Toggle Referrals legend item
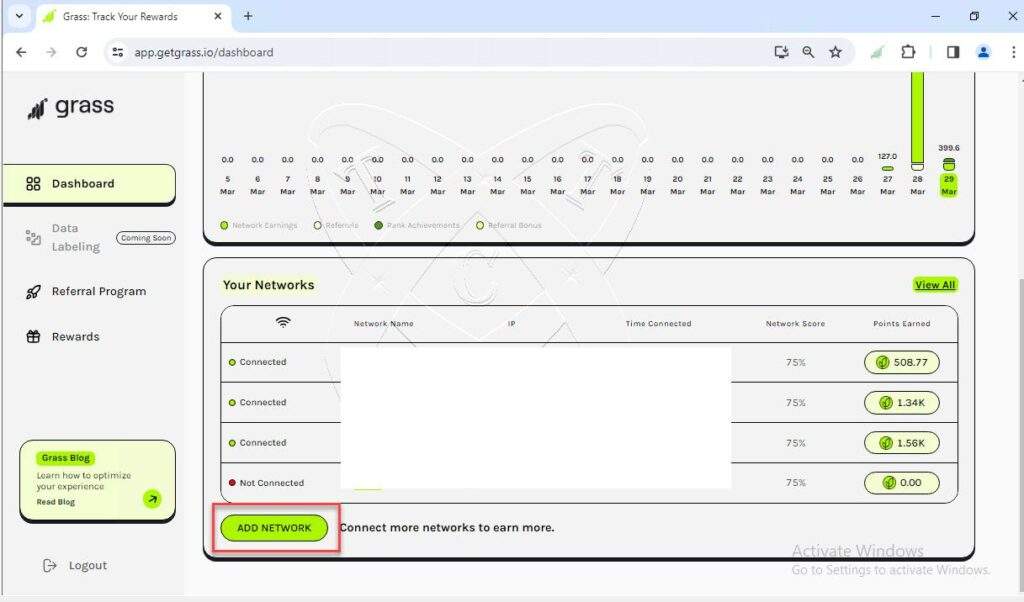The width and height of the screenshot is (1024, 602). click(x=336, y=225)
